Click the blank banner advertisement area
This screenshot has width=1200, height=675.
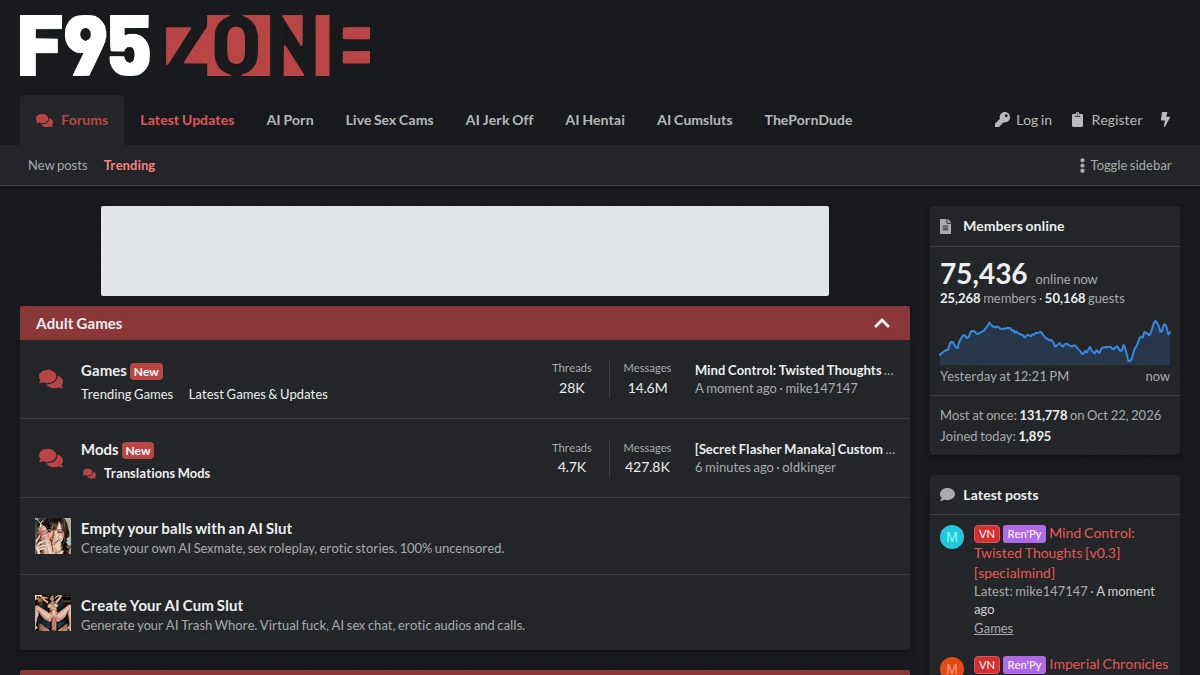[x=465, y=251]
